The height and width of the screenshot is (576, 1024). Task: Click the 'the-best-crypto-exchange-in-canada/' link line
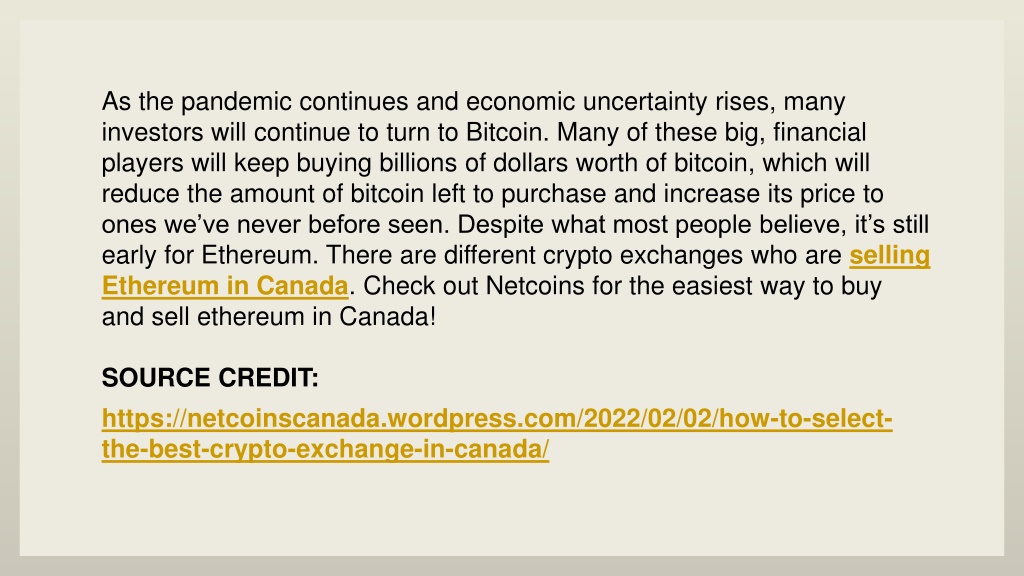point(325,449)
